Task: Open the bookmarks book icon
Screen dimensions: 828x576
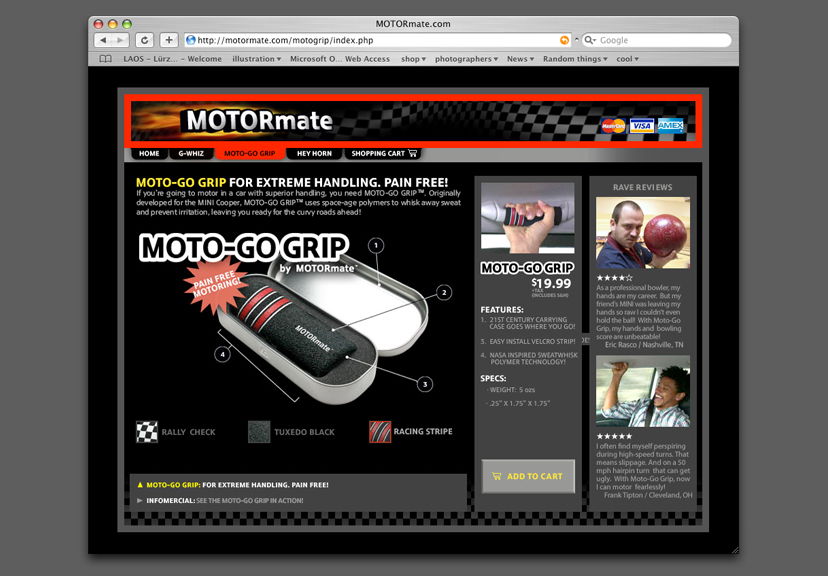Action: [106, 59]
